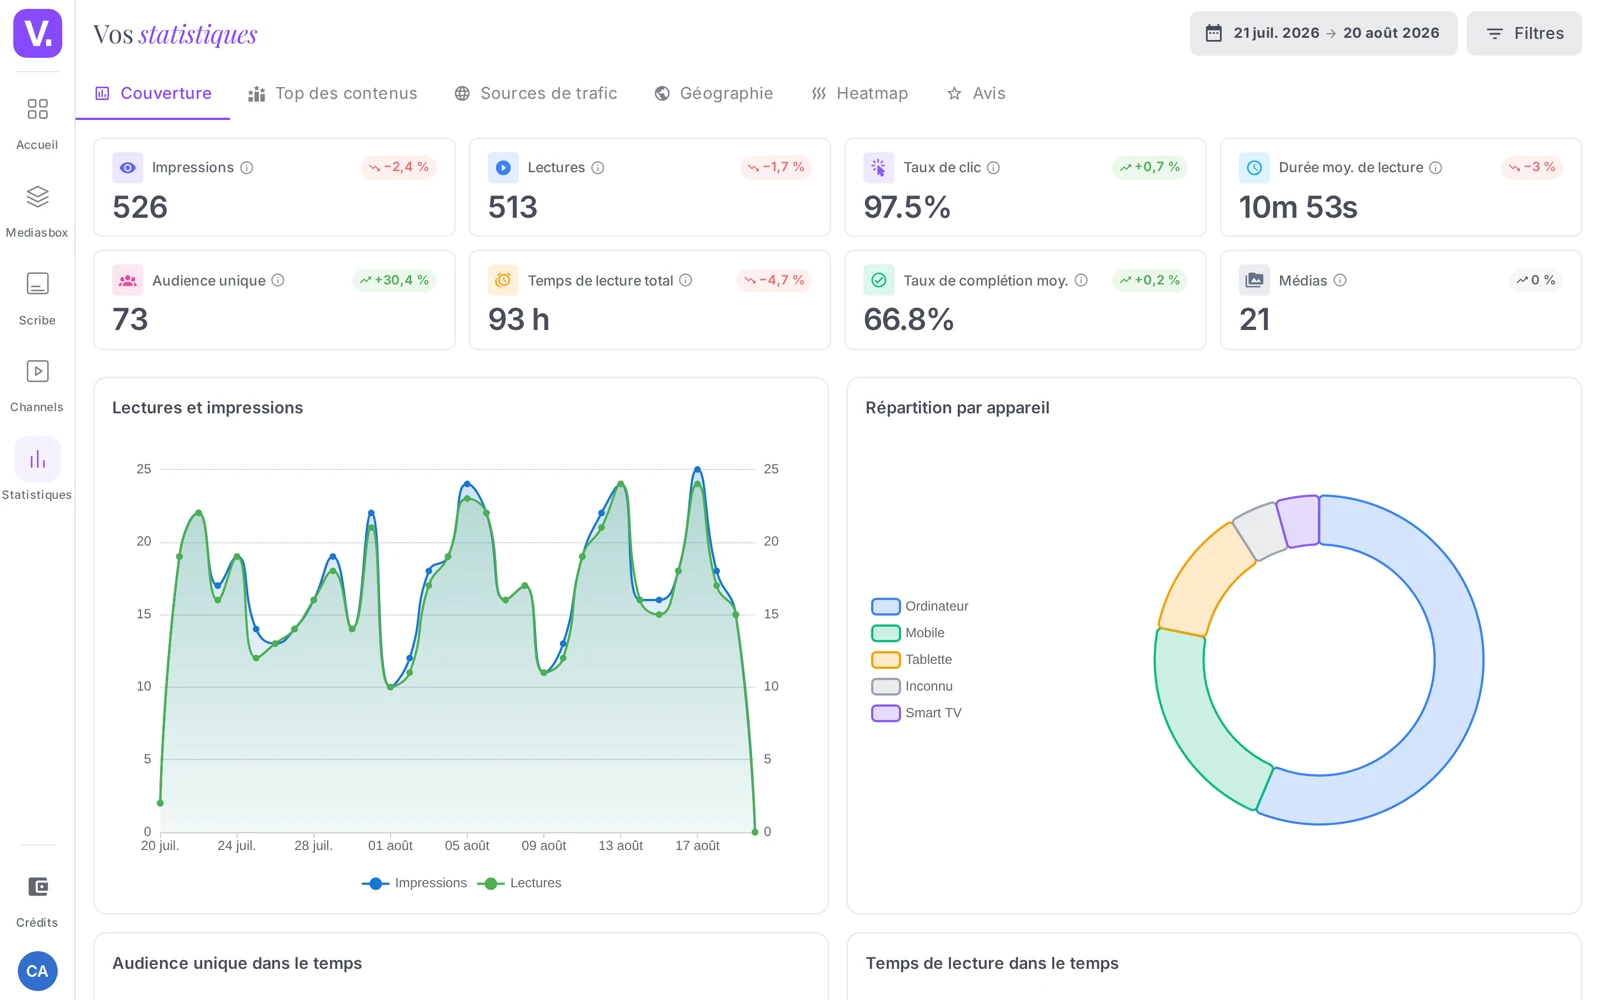
Task: Click the info icon next to Impressions
Action: point(247,168)
